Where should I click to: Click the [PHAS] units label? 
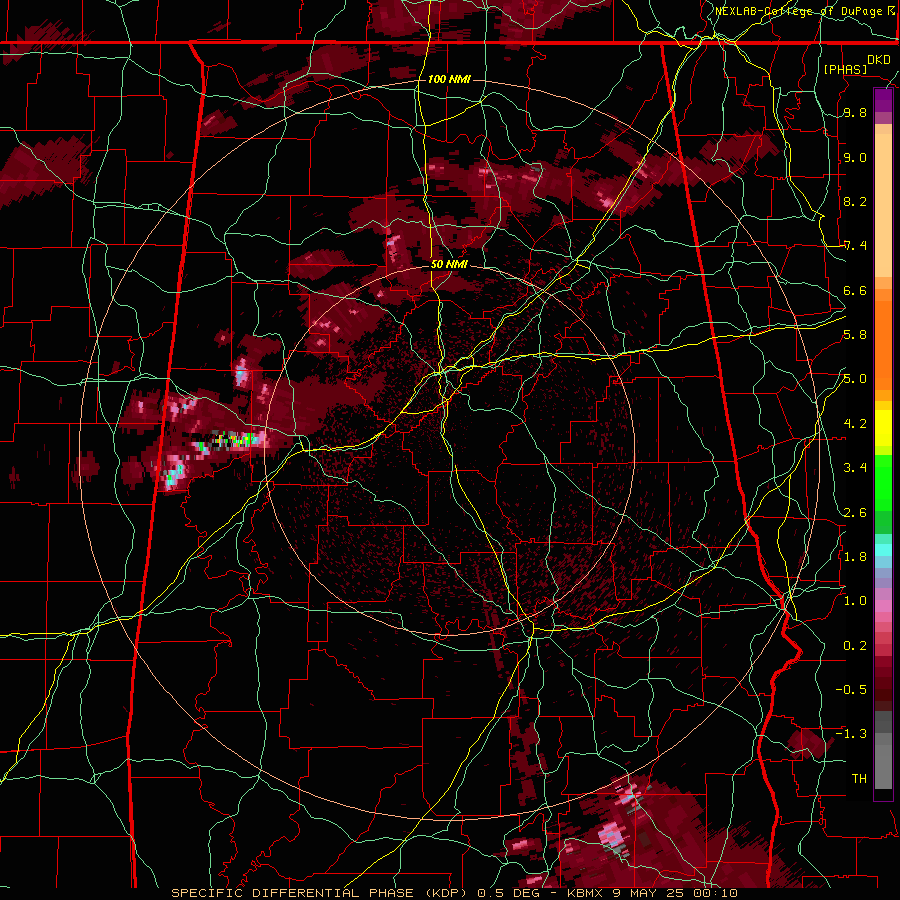[845, 69]
